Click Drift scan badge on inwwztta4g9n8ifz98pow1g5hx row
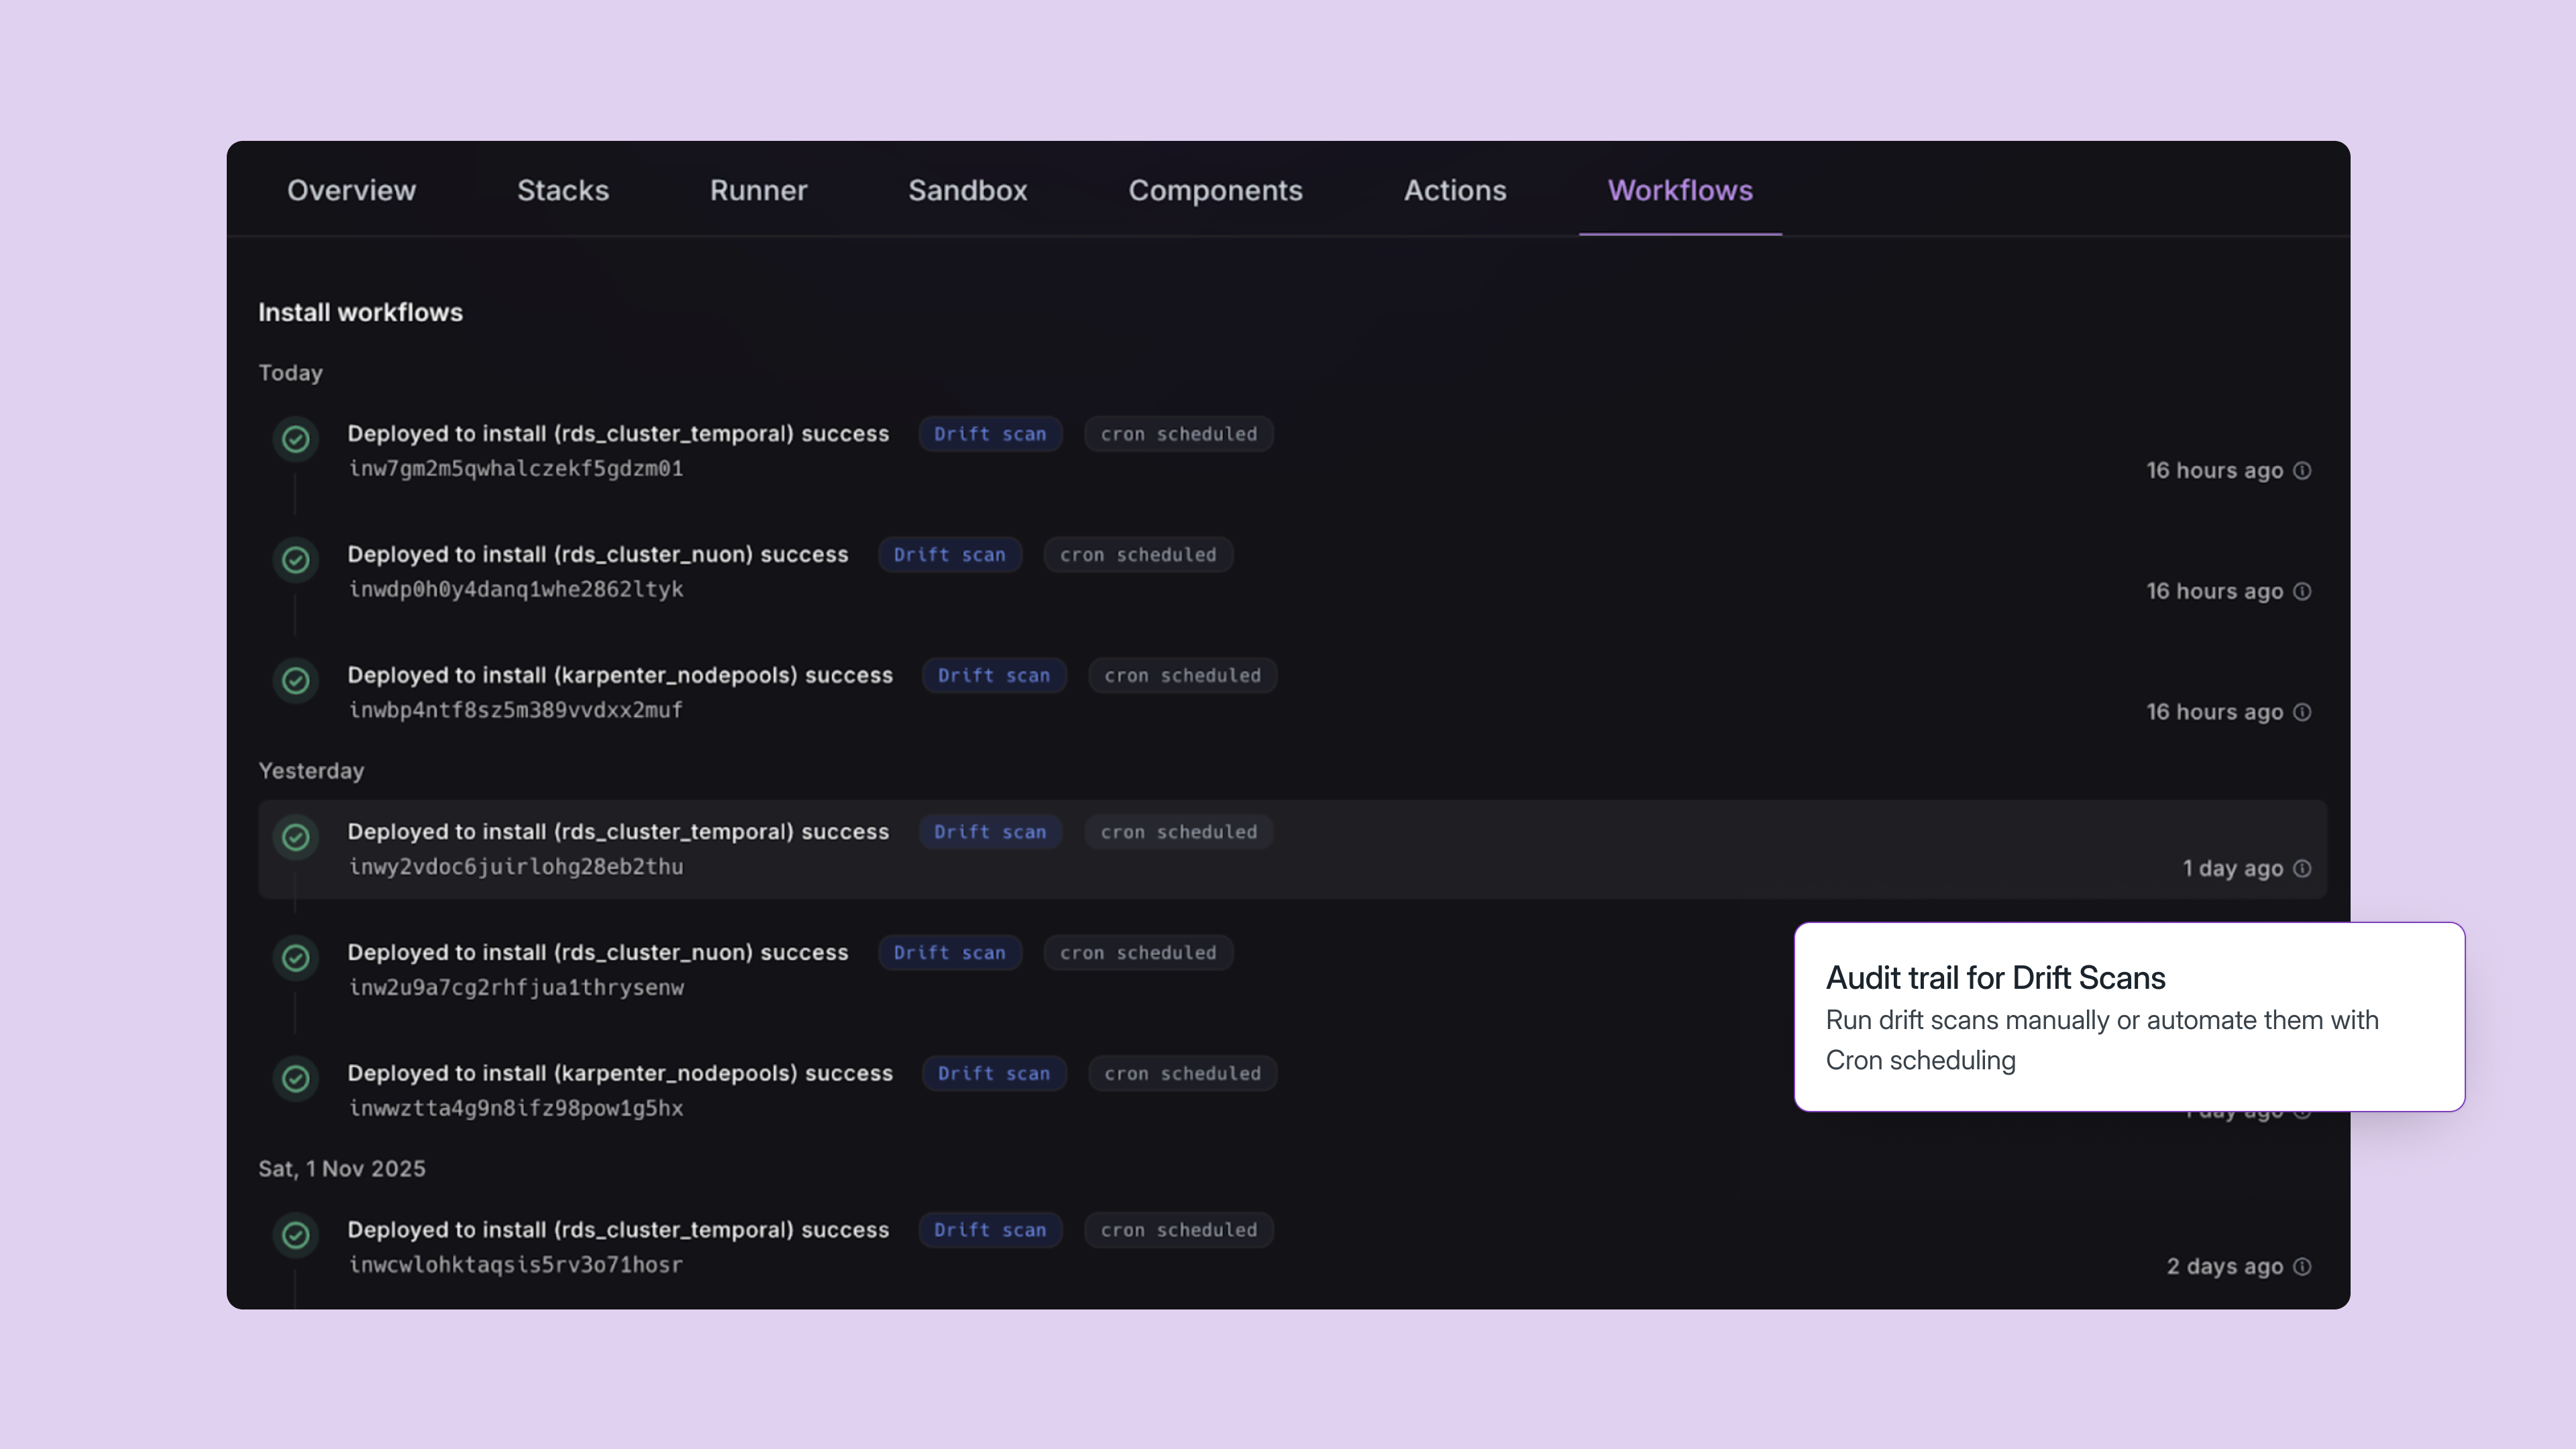2576x1449 pixels. point(993,1074)
